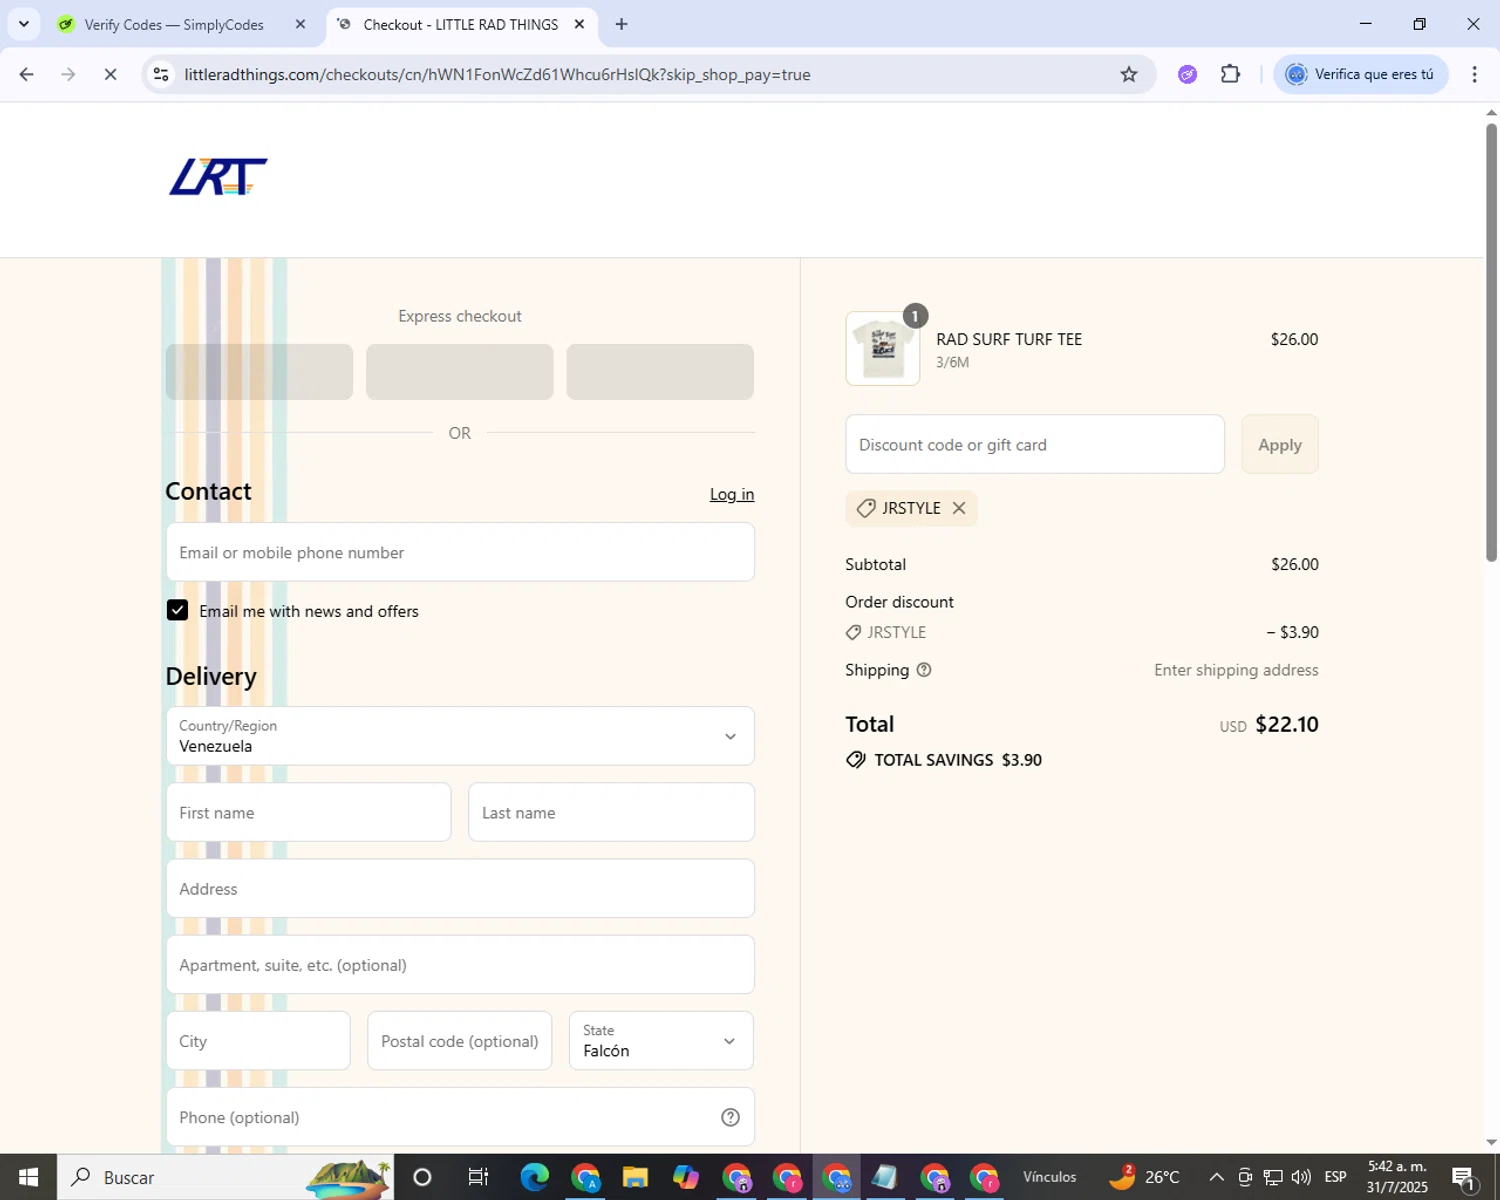Open the Copilot app on the taskbar

tap(685, 1177)
